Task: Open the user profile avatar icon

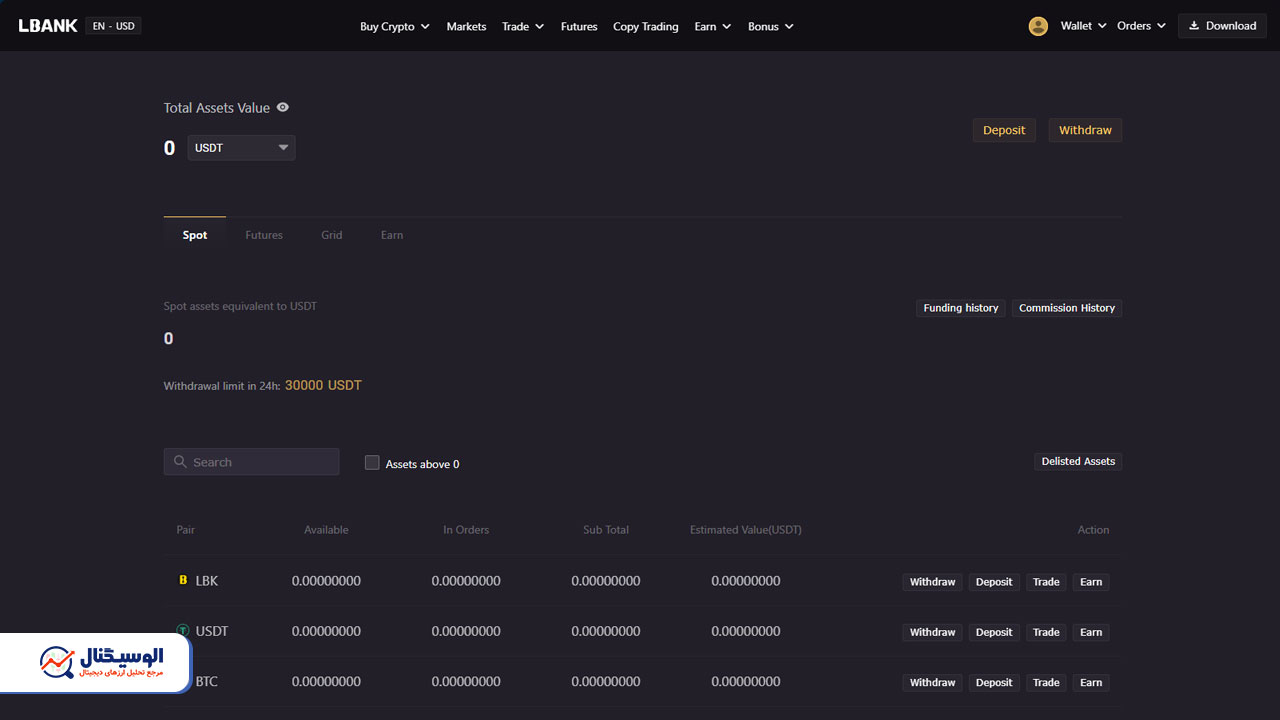Action: (x=1038, y=26)
